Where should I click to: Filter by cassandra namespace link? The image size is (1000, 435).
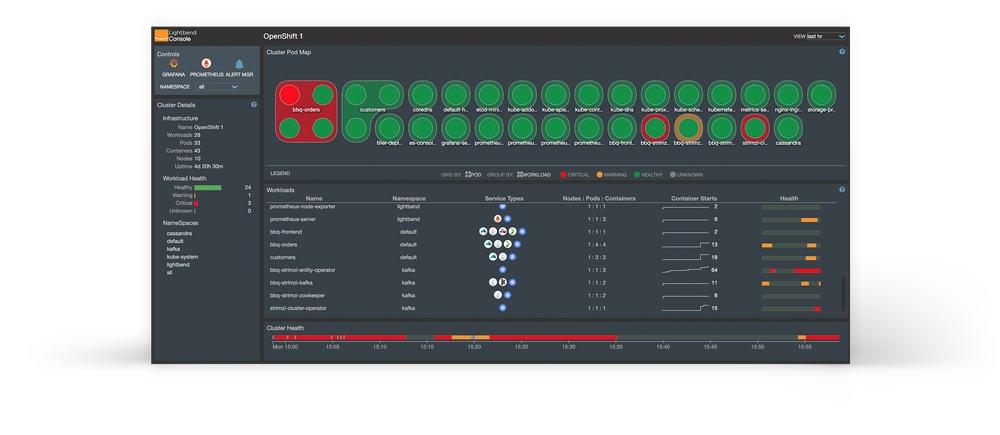click(x=179, y=233)
